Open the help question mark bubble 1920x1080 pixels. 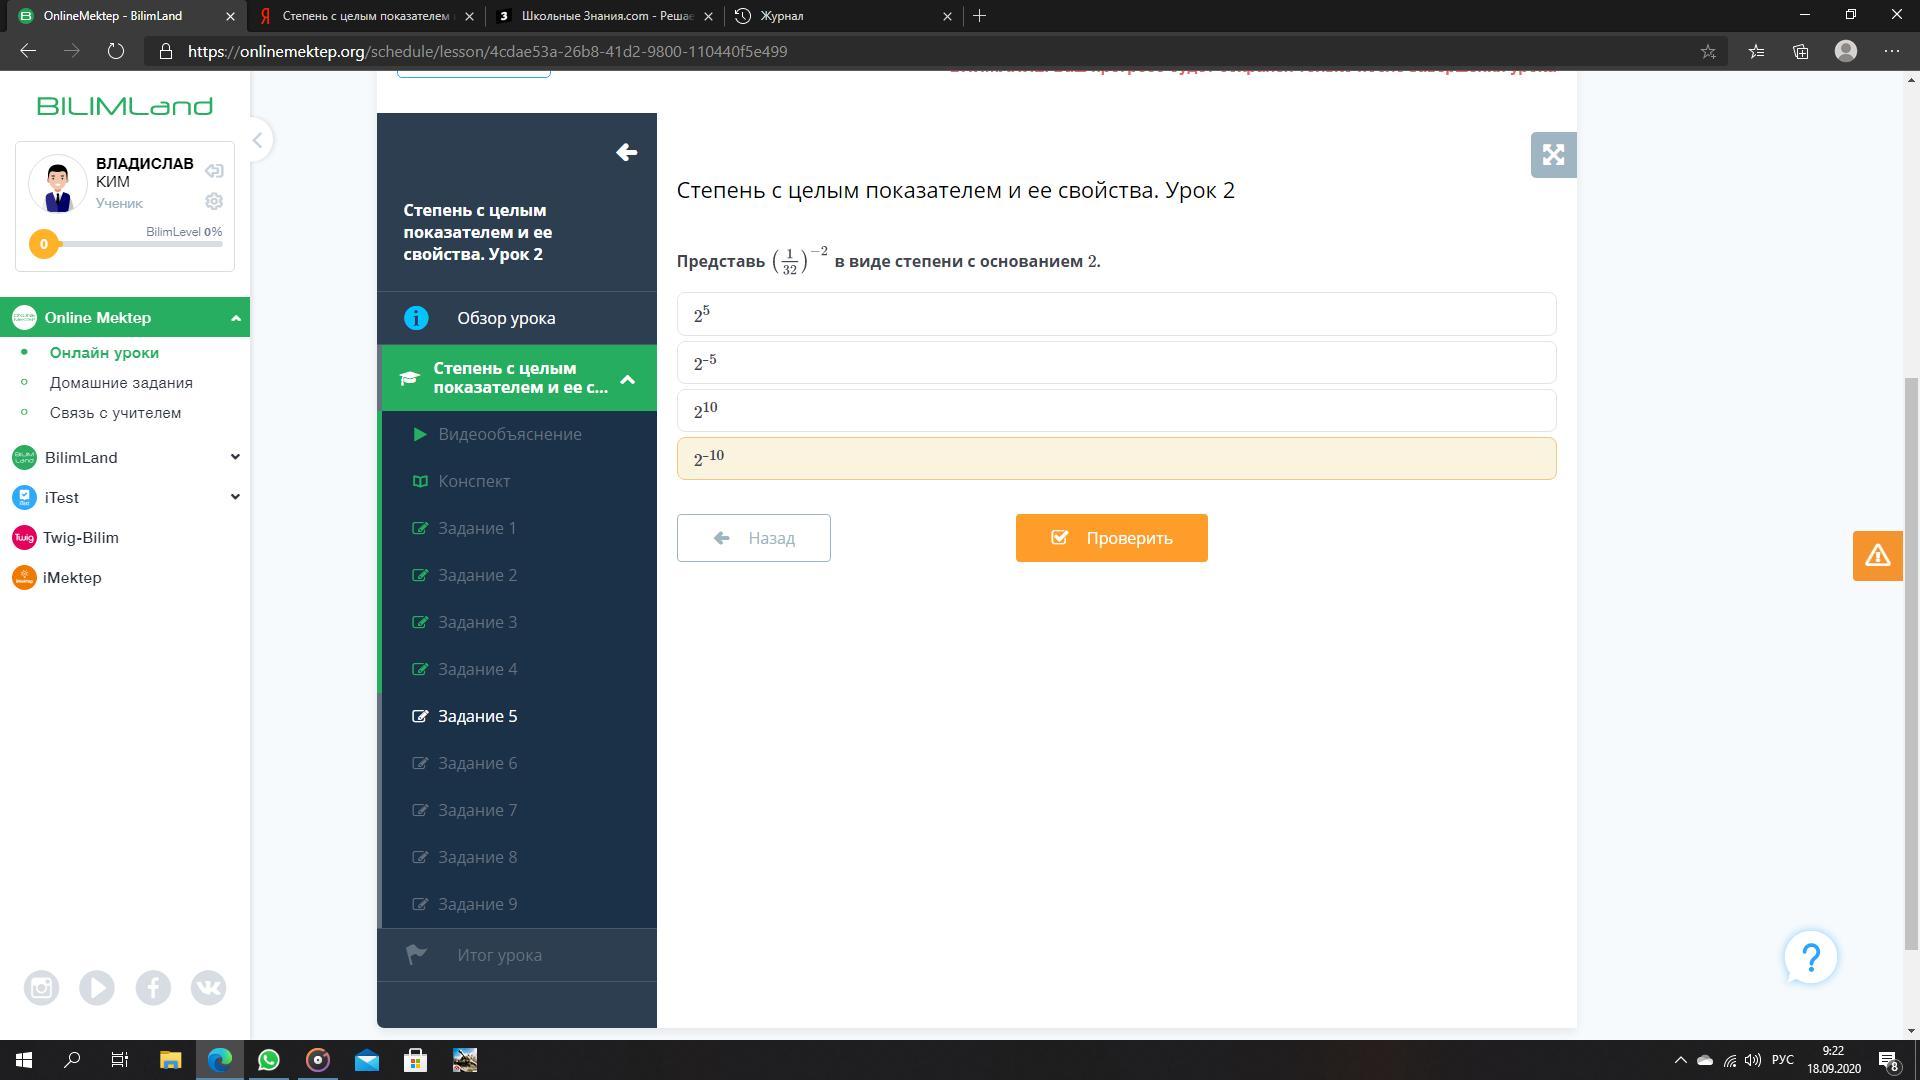[x=1810, y=957]
